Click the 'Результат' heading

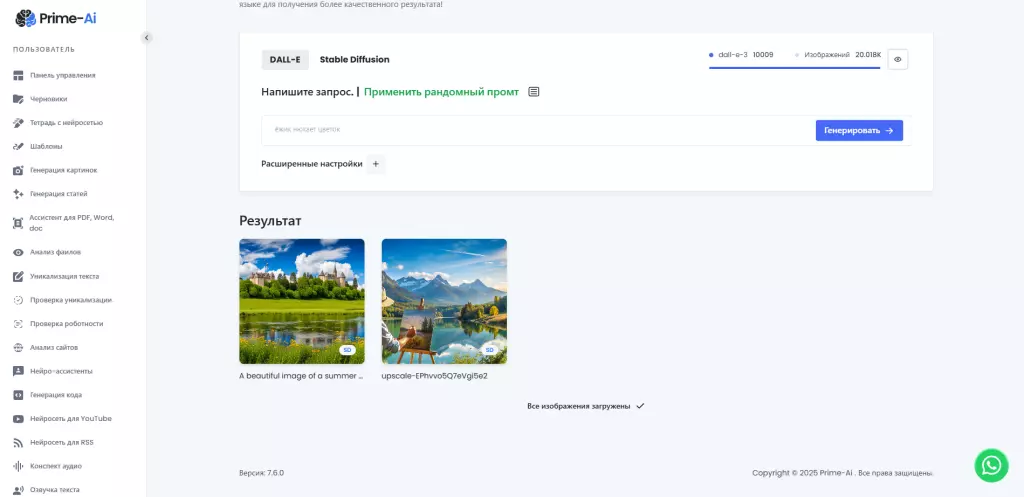(x=270, y=221)
